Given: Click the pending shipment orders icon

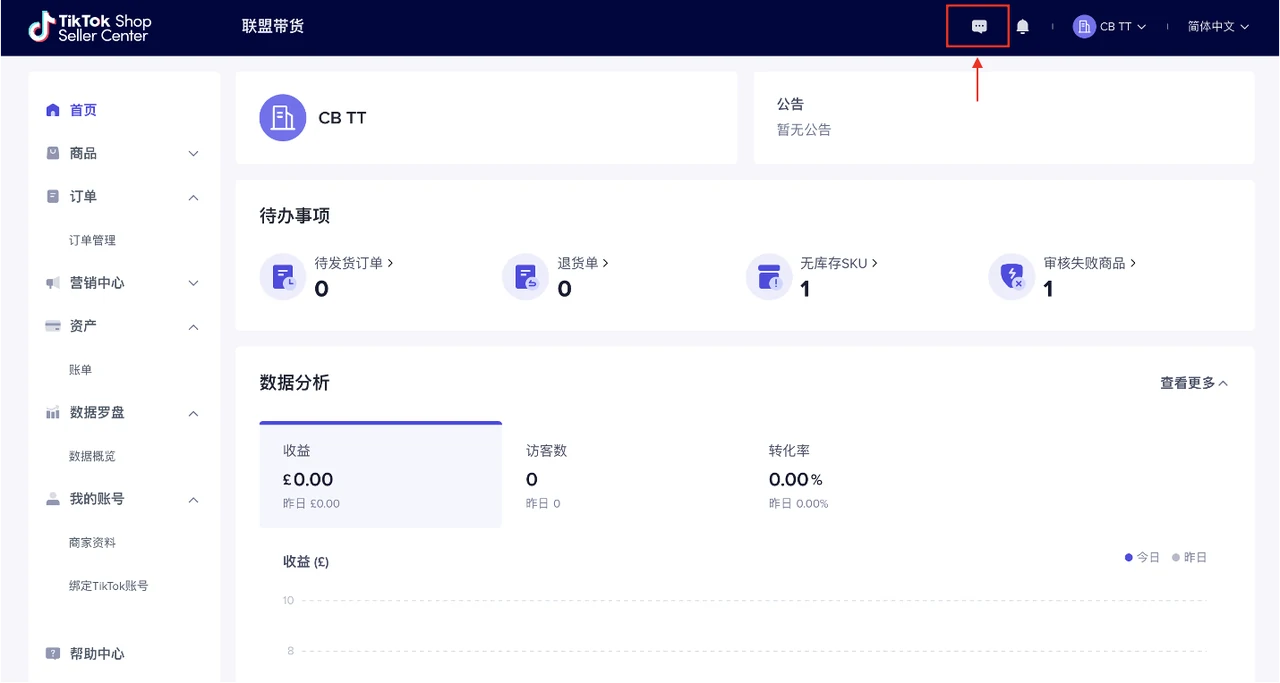Looking at the screenshot, I should tap(283, 277).
